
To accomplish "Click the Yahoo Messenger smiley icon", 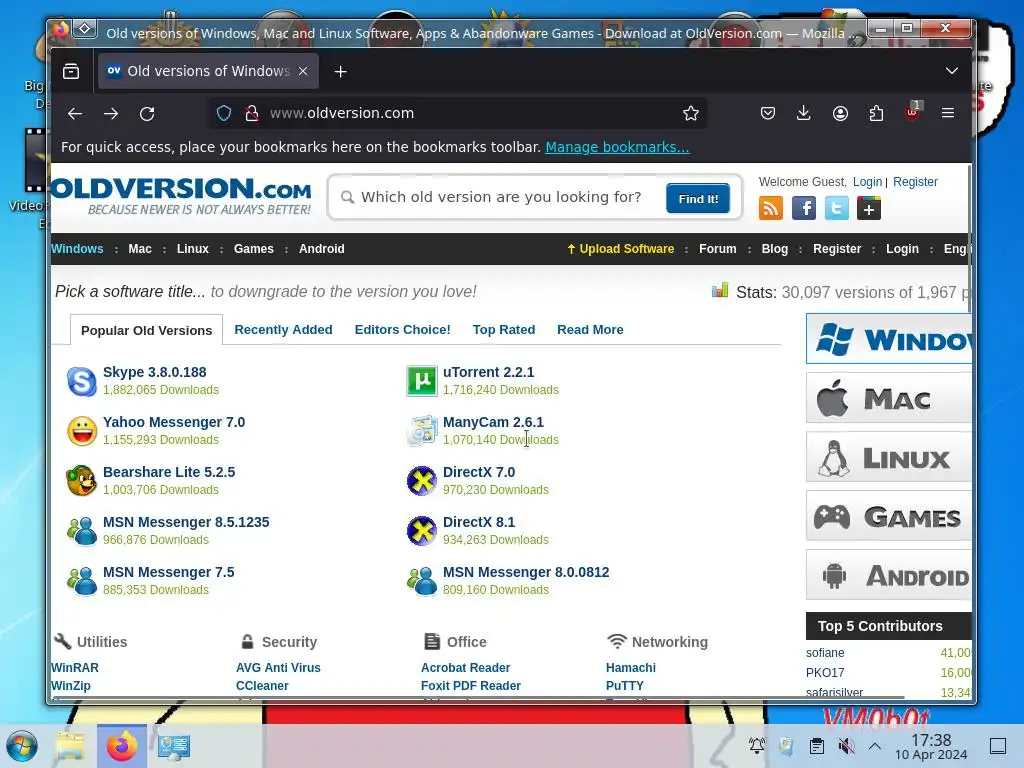I will [x=82, y=431].
